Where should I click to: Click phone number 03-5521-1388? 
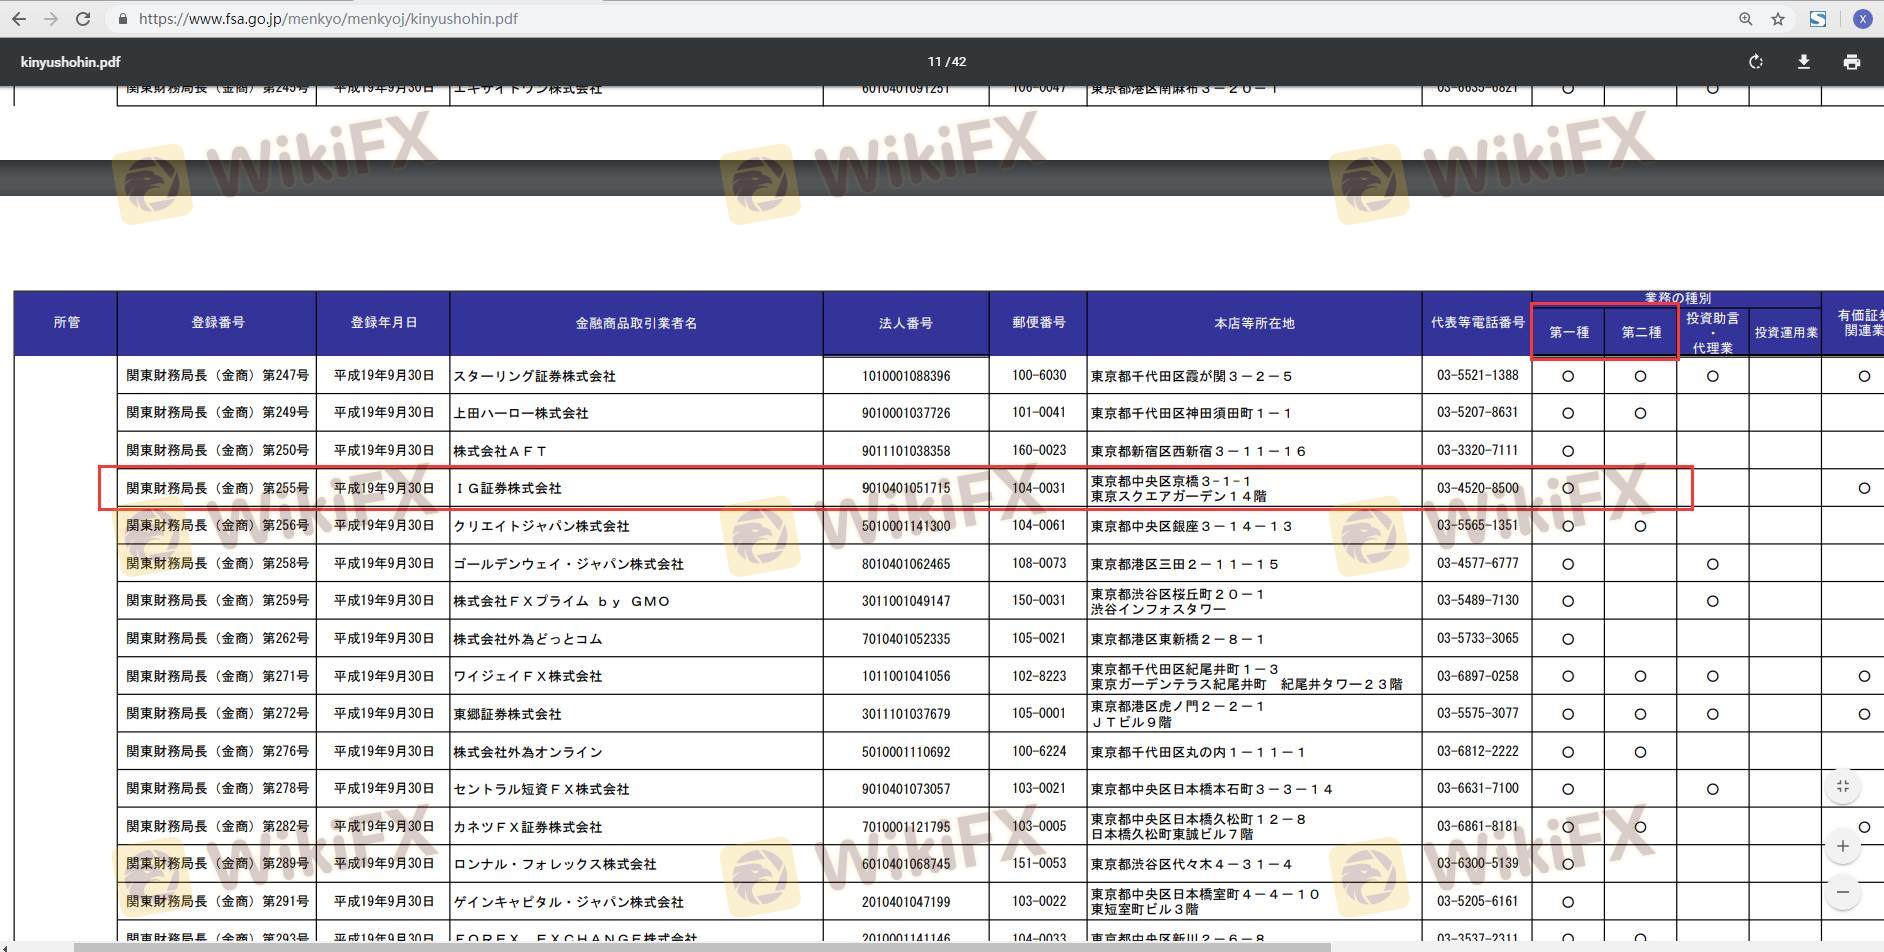pyautogui.click(x=1478, y=376)
